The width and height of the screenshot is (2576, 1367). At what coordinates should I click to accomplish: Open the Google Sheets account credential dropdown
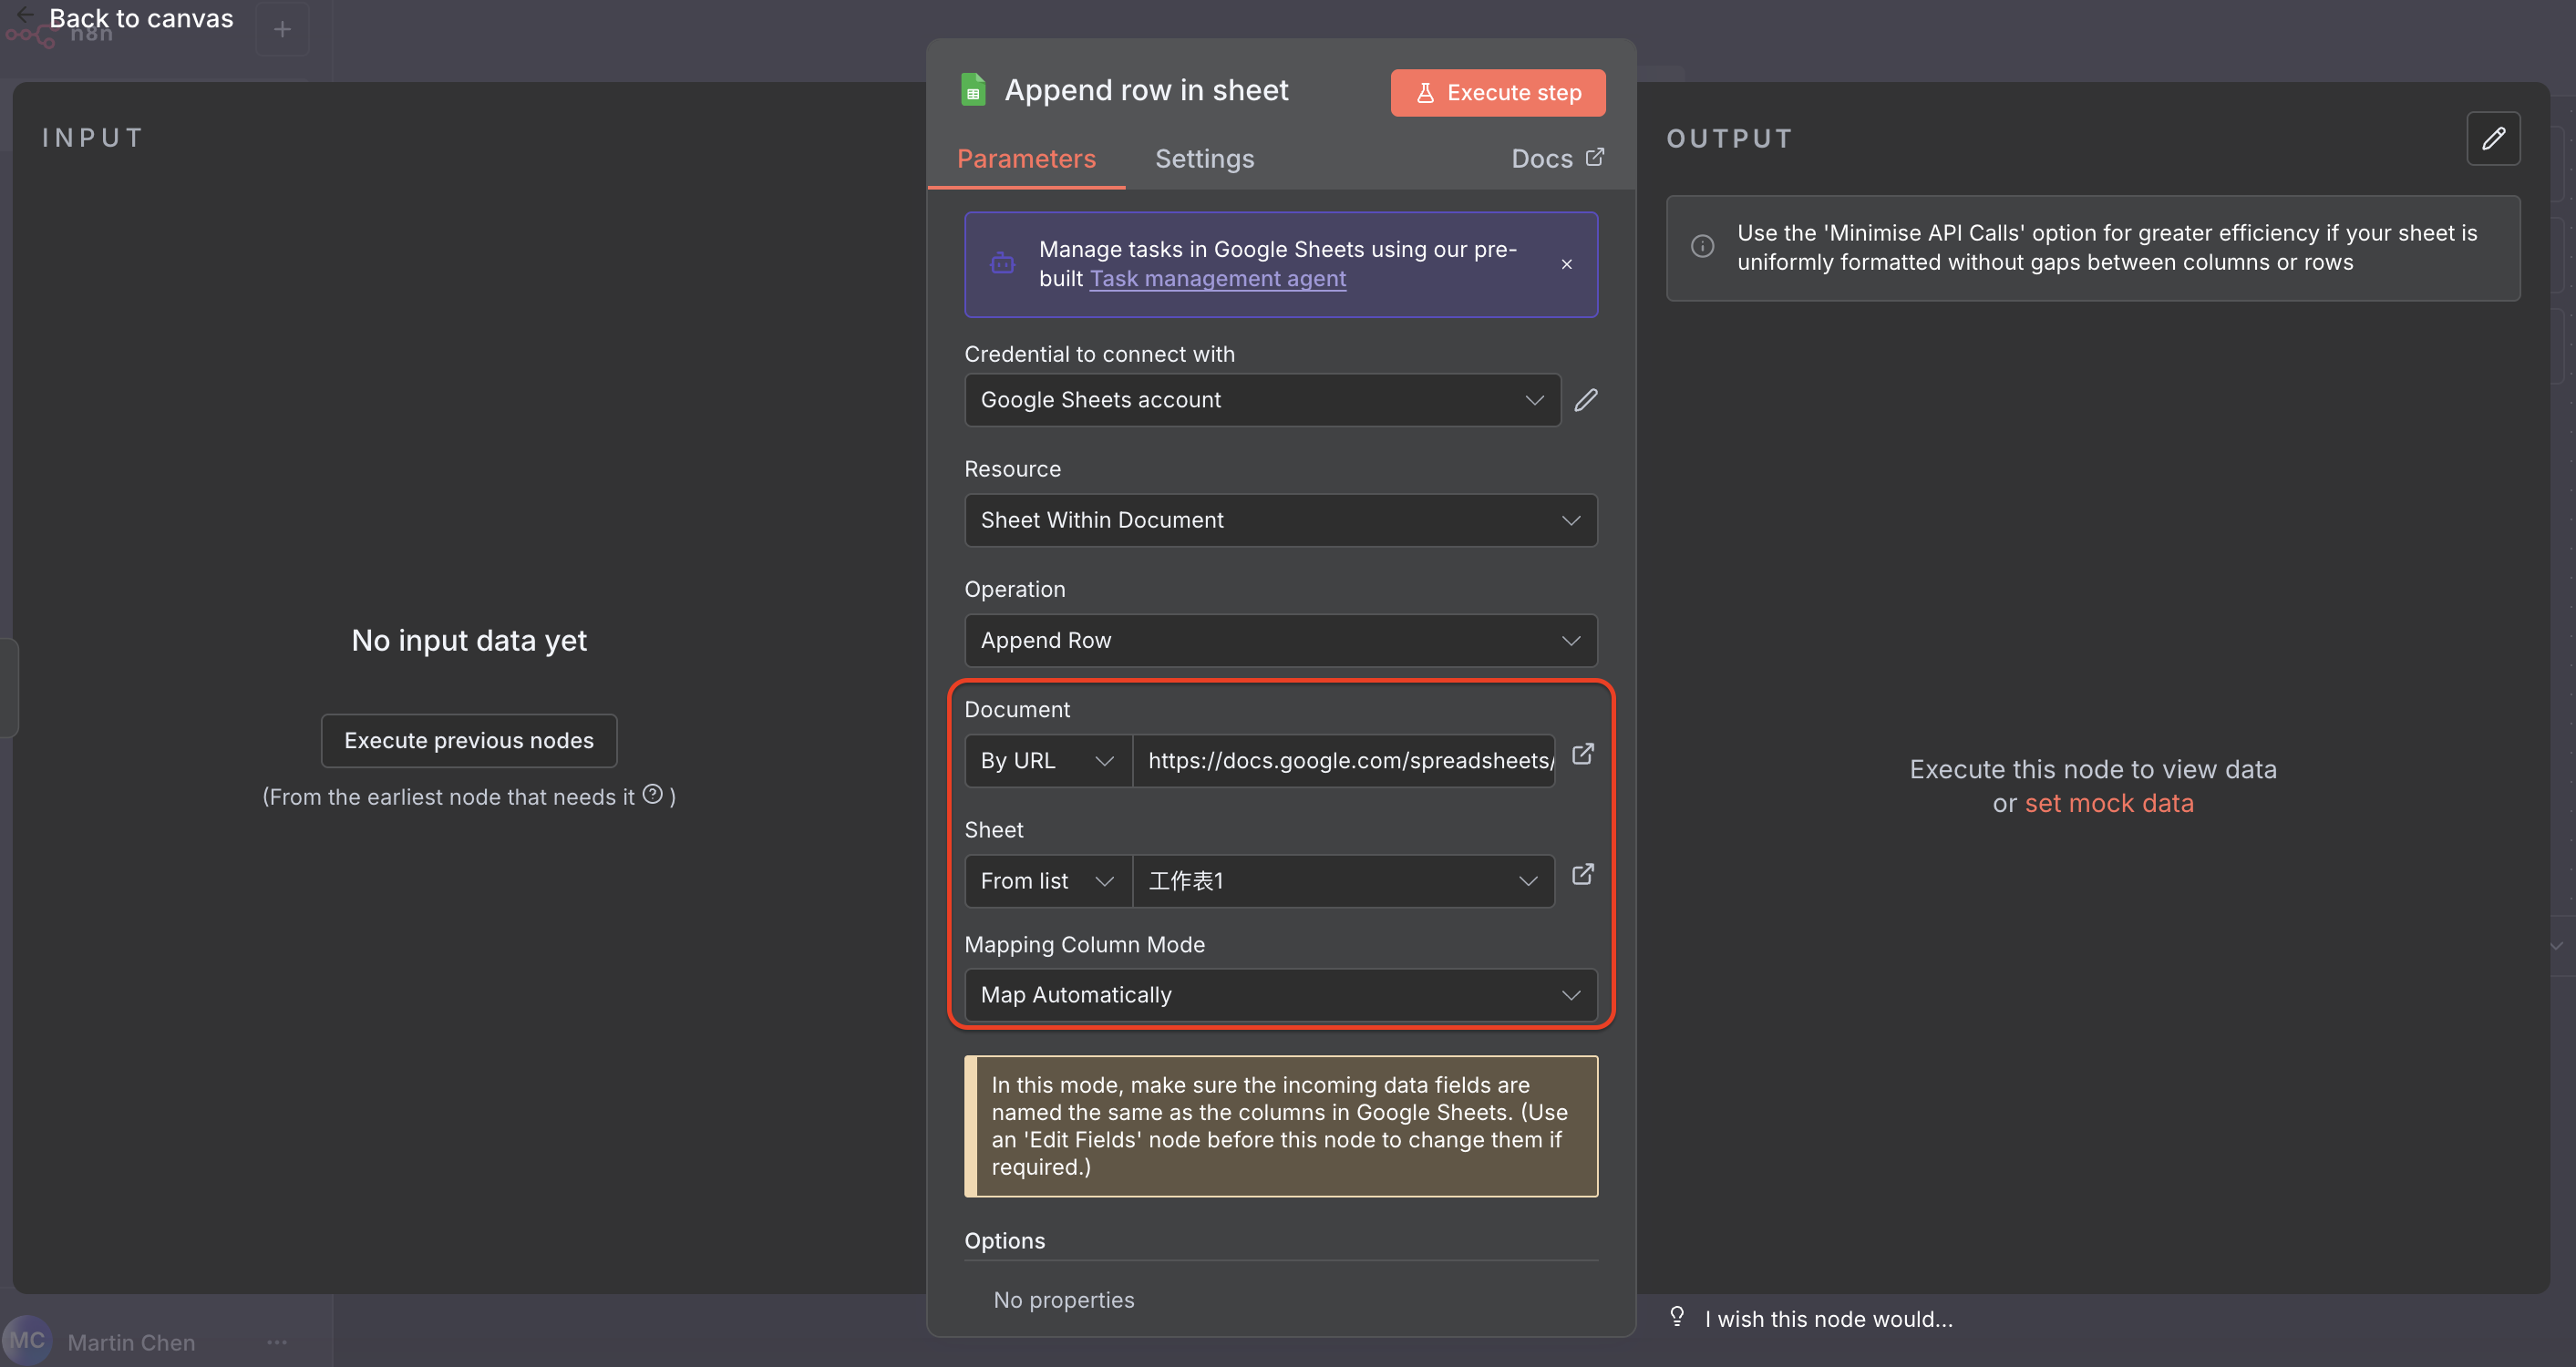pyautogui.click(x=1261, y=400)
